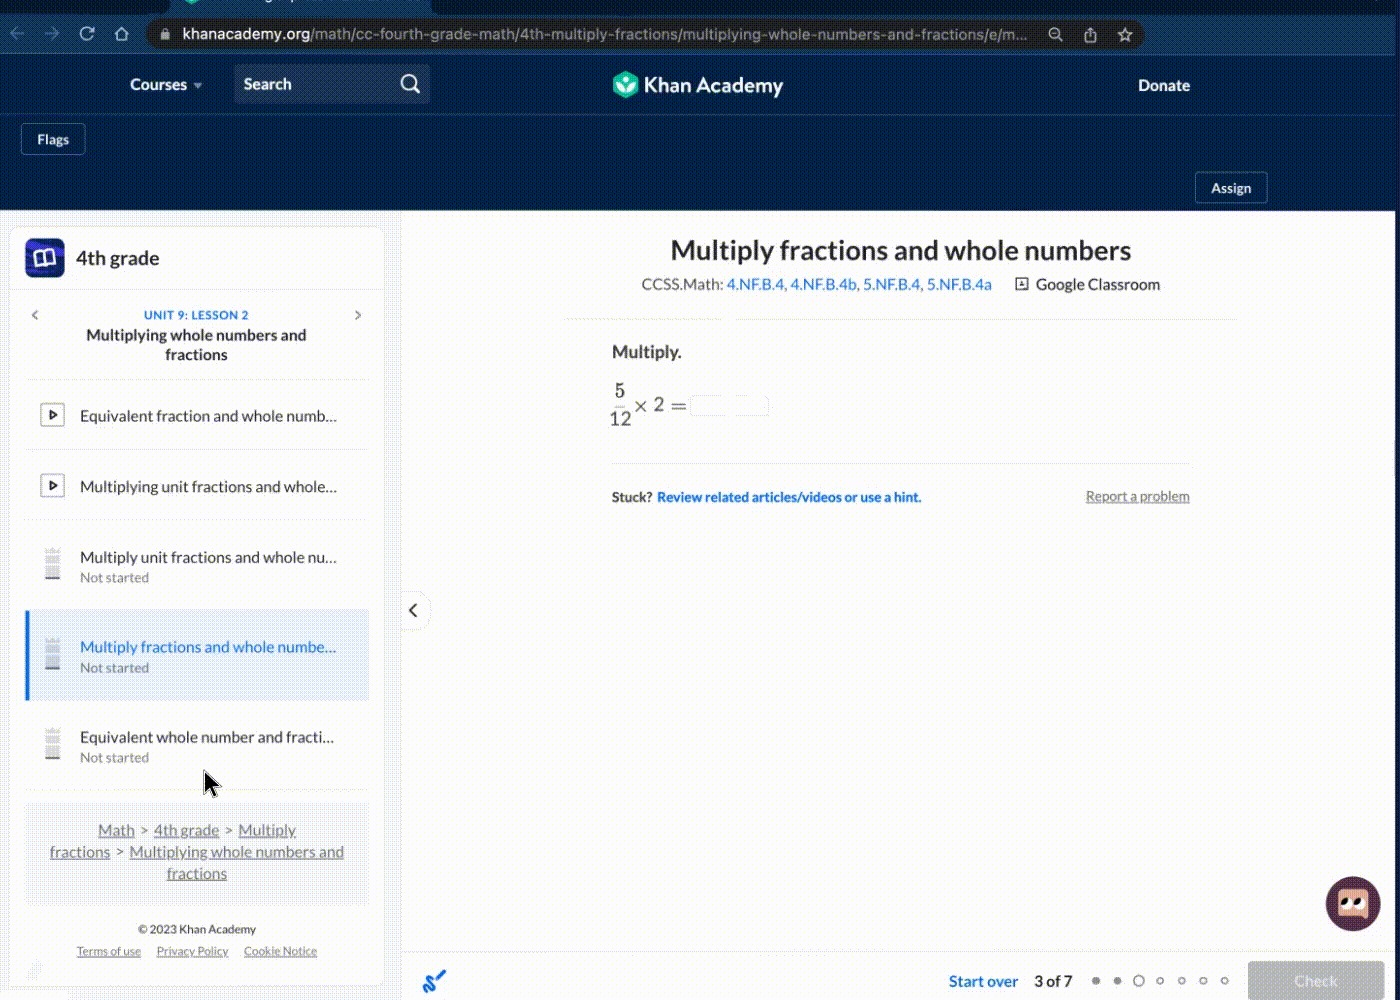The height and width of the screenshot is (1000, 1400).
Task: Click tower icon for Multiply unit fractions exercise
Action: 53,565
